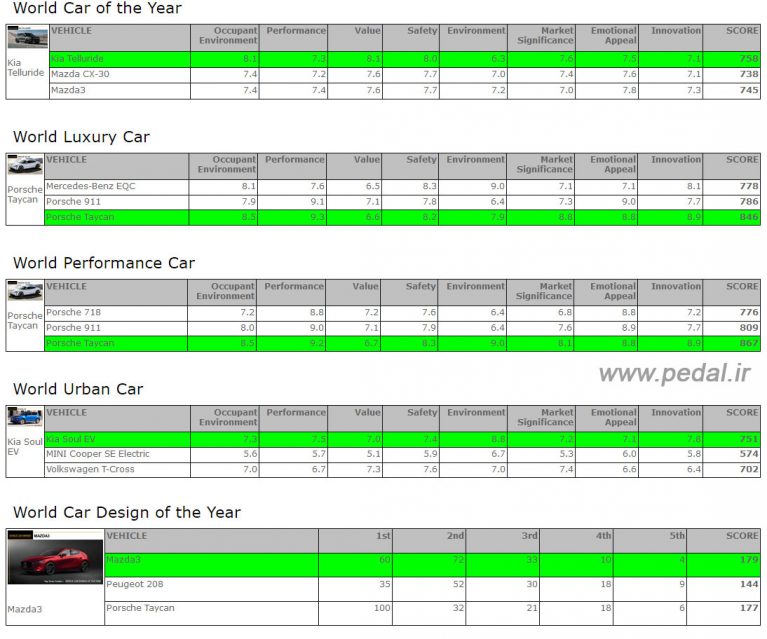Screen dimensions: 767x639
Task: Click Peugeot 208 2nd-place votes value 52
Action: pos(458,584)
